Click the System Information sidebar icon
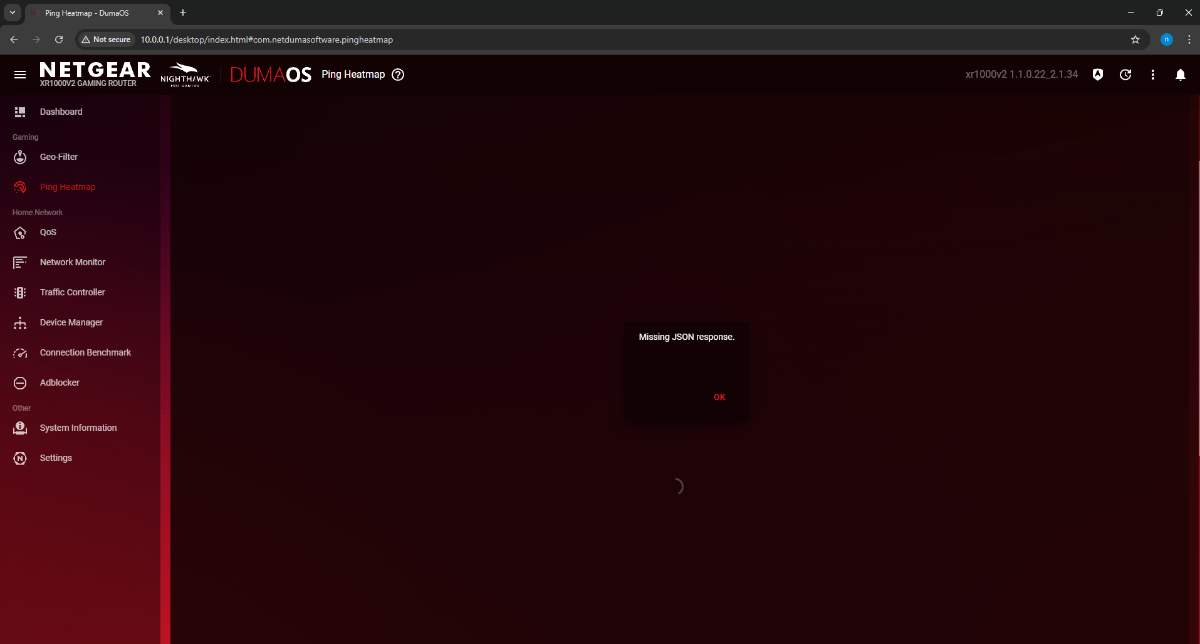This screenshot has width=1200, height=644. point(20,428)
